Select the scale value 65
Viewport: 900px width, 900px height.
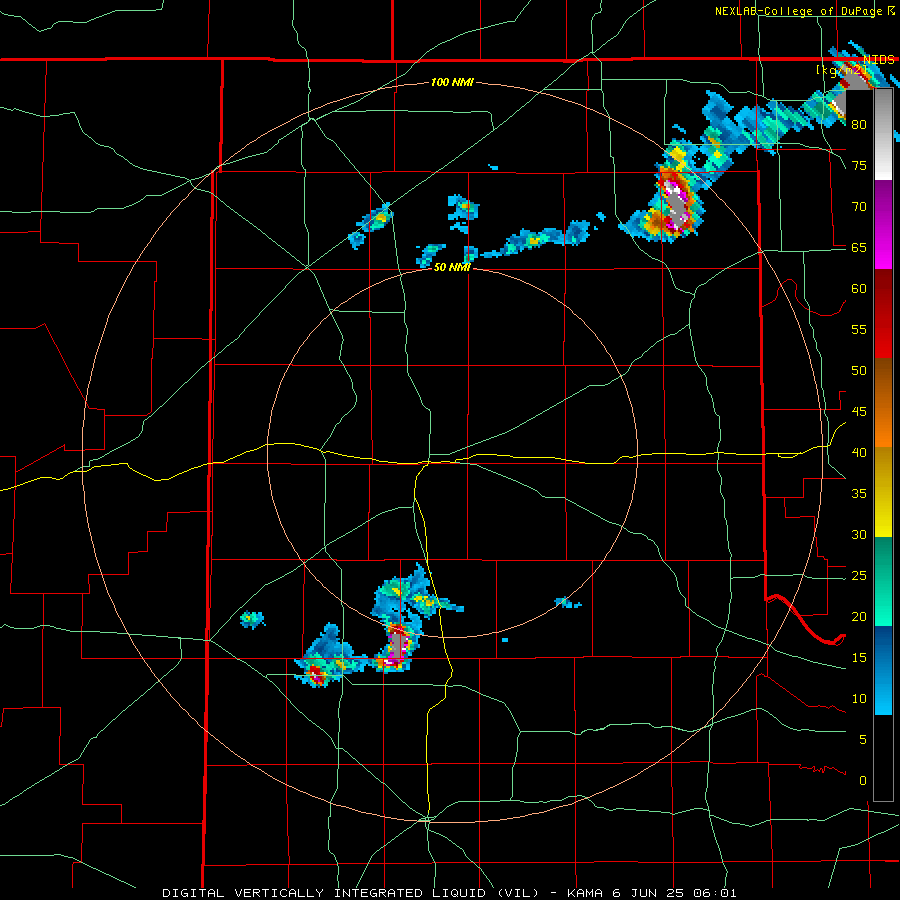[859, 247]
